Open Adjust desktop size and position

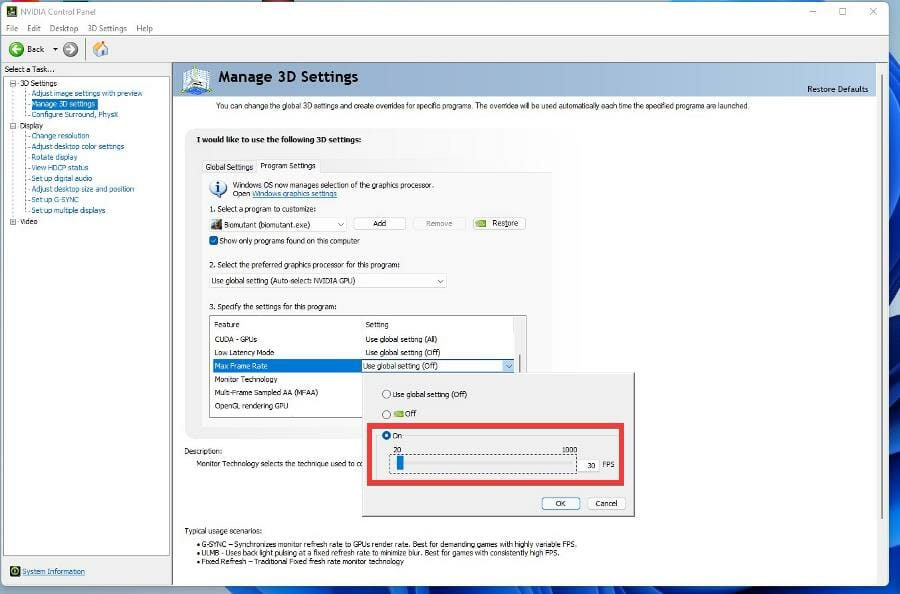pyautogui.click(x=83, y=189)
